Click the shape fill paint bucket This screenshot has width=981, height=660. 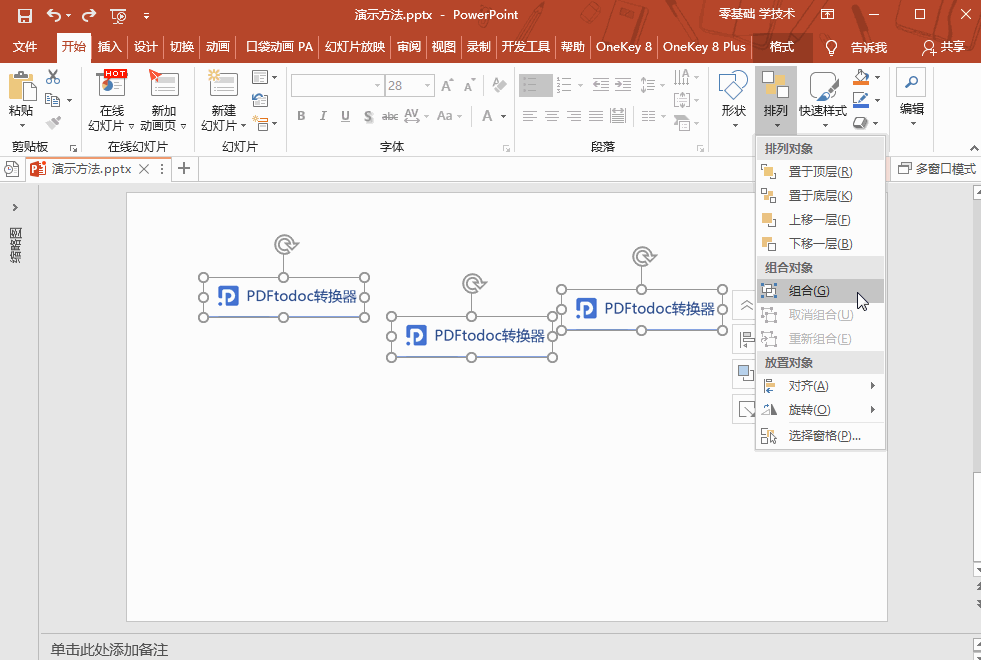coord(862,78)
